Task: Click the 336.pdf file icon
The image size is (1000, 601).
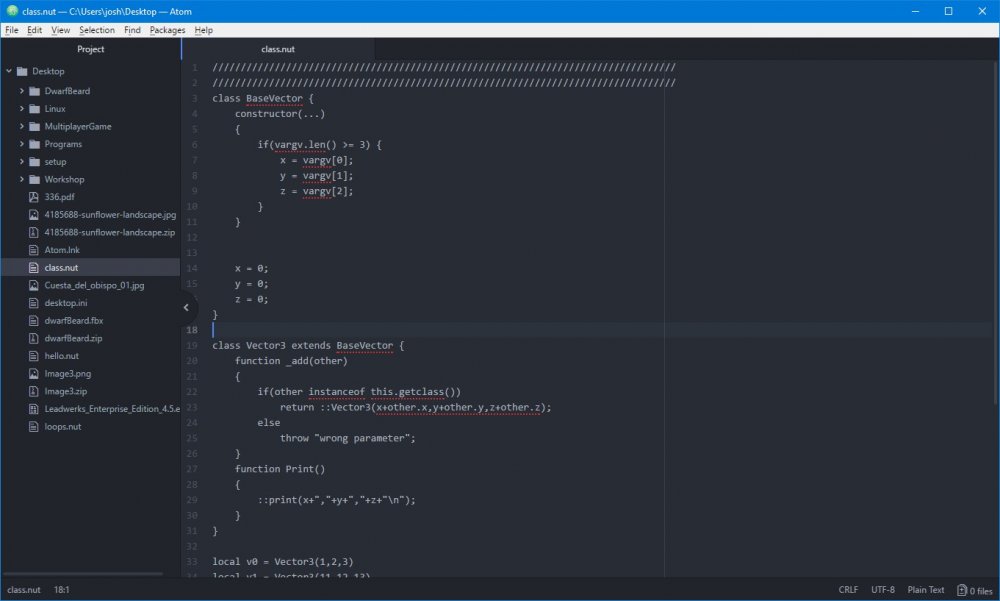Action: 34,197
